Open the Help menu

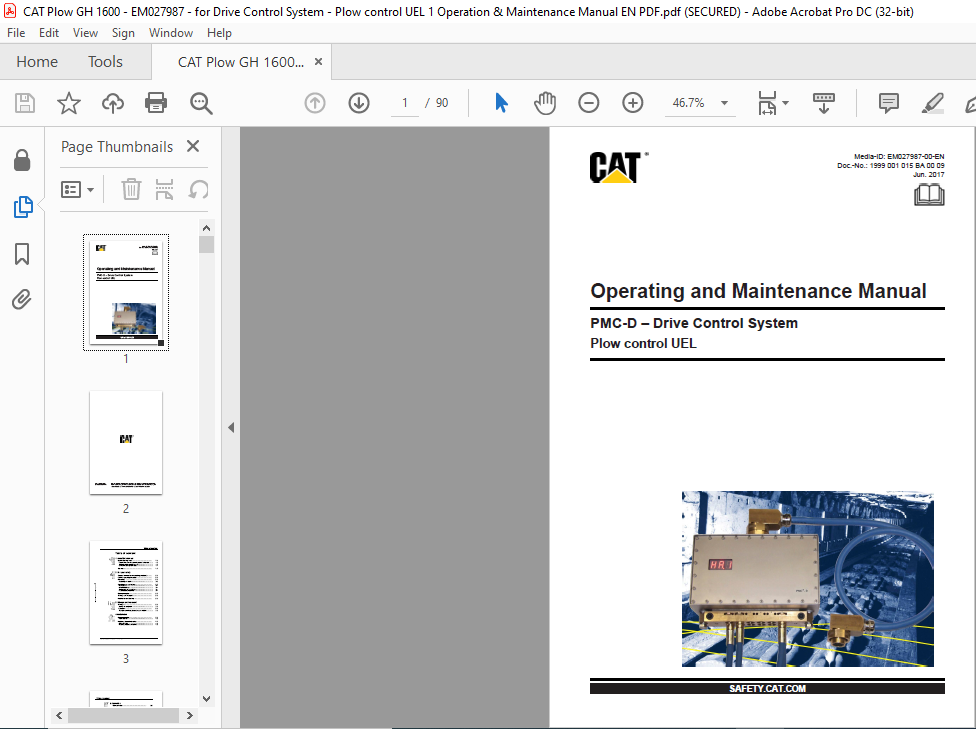(219, 33)
